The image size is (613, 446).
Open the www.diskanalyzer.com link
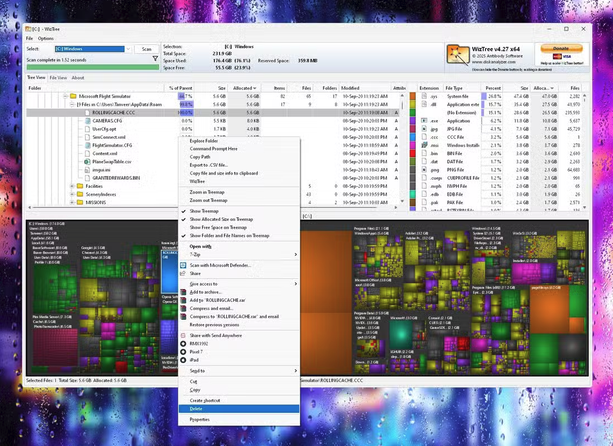tap(493, 62)
